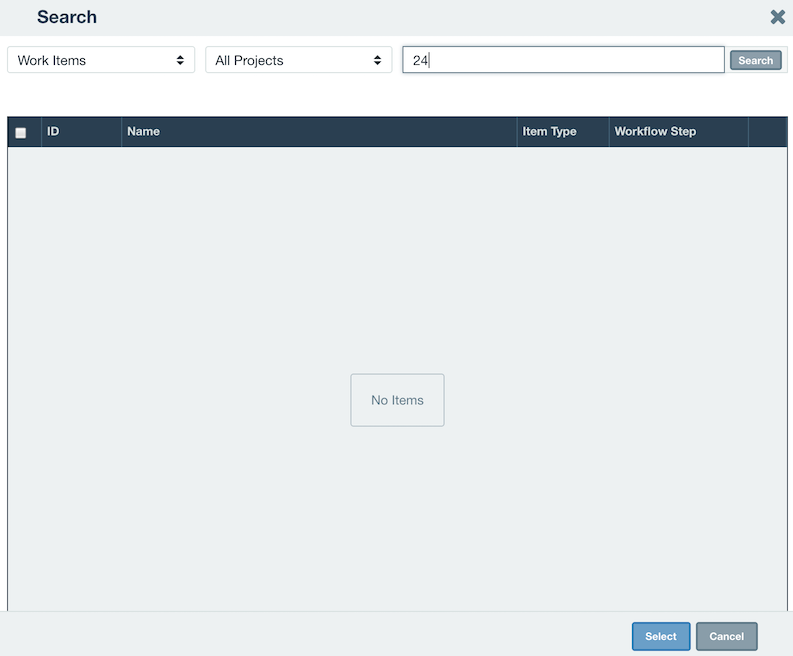Sort by the Name column header
Screen dimensions: 793x656
[319, 132]
